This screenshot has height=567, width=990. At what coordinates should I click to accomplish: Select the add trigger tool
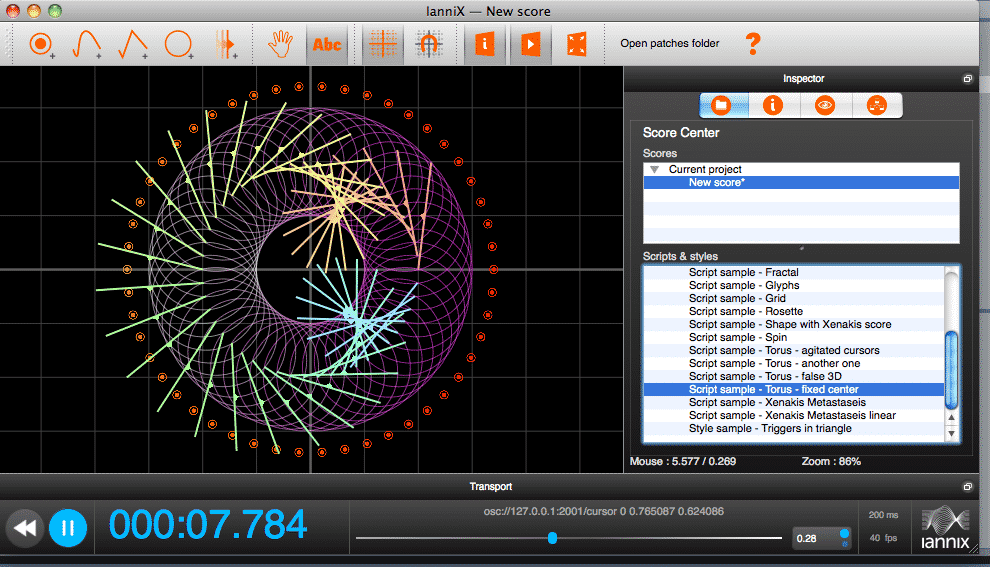click(41, 44)
